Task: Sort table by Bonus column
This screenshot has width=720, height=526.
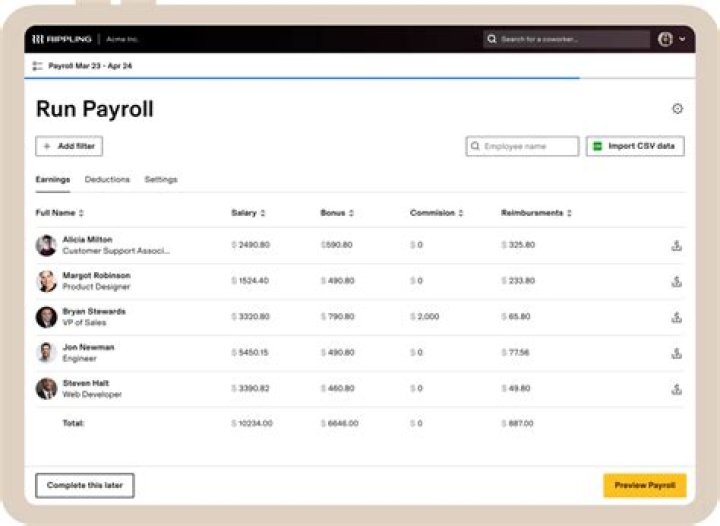Action: pos(337,213)
